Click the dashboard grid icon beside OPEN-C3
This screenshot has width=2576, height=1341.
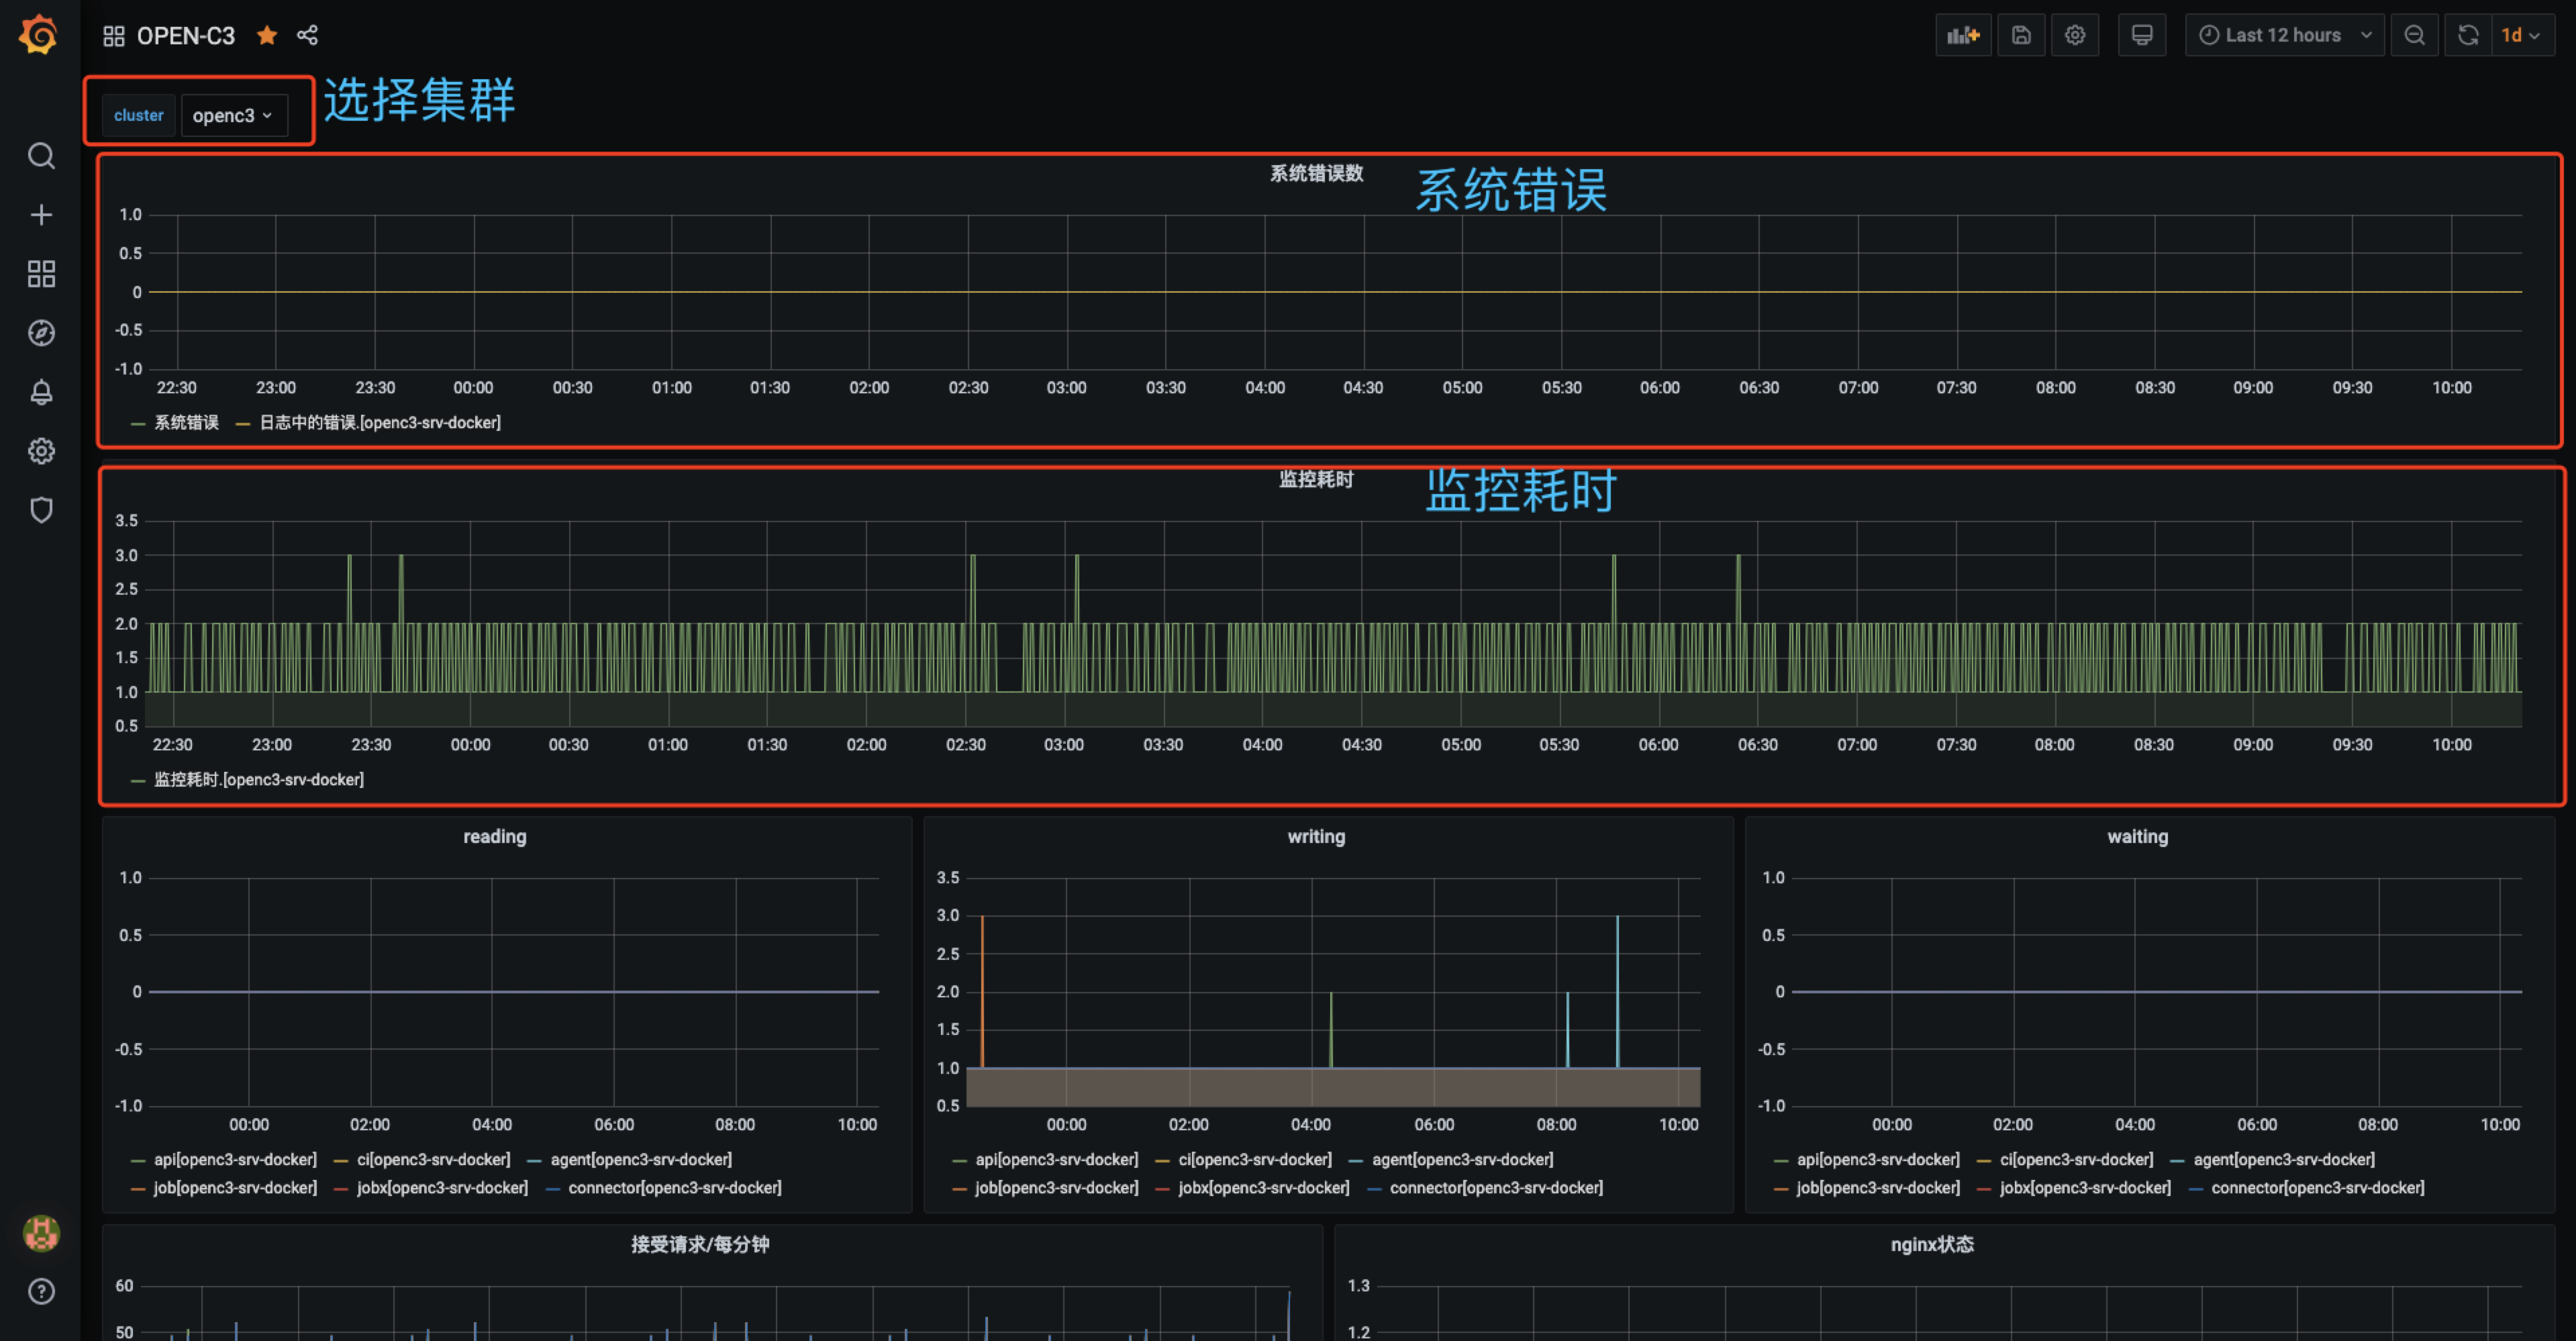click(x=113, y=36)
